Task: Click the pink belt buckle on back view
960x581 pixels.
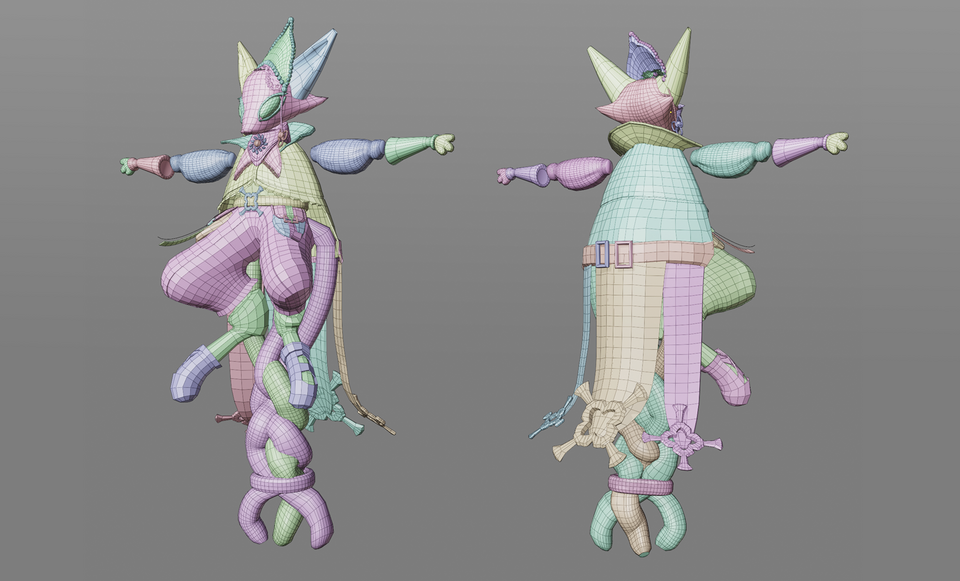Action: coord(624,254)
